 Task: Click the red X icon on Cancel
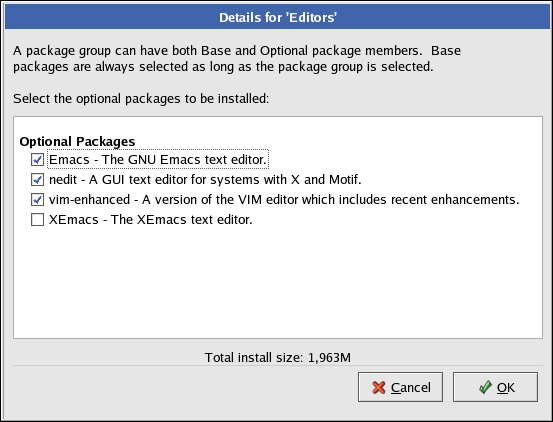coord(379,387)
